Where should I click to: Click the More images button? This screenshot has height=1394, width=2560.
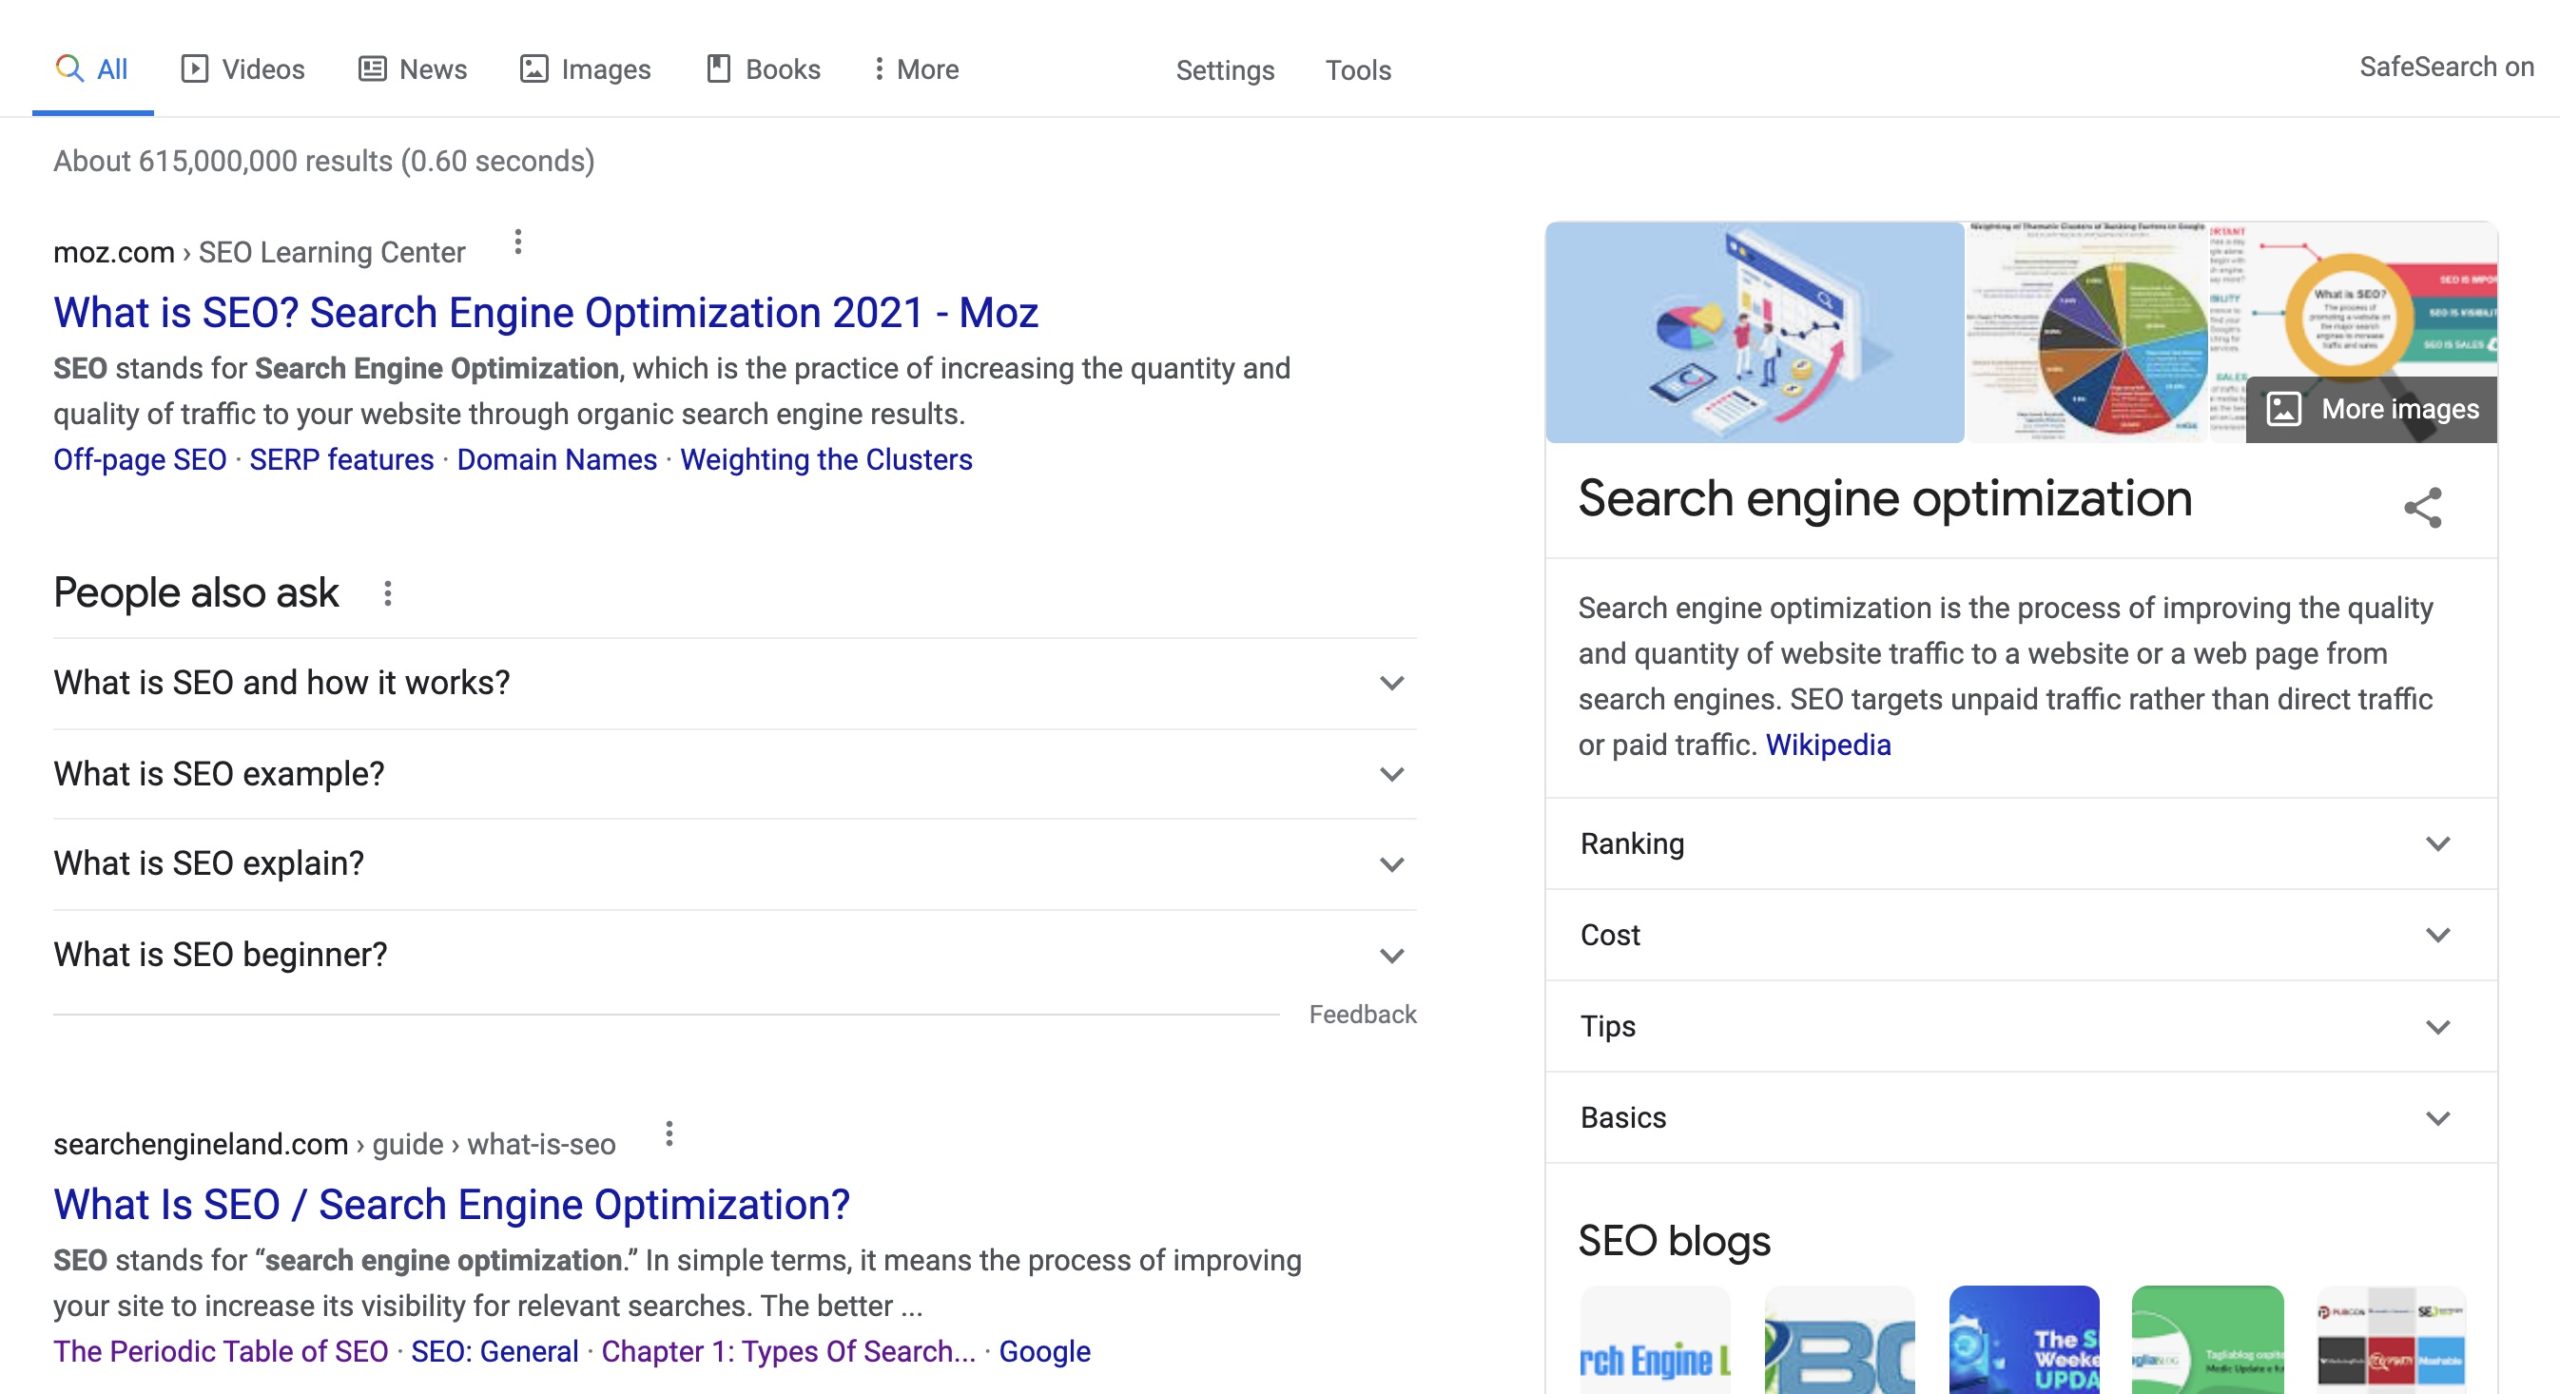tap(2371, 409)
